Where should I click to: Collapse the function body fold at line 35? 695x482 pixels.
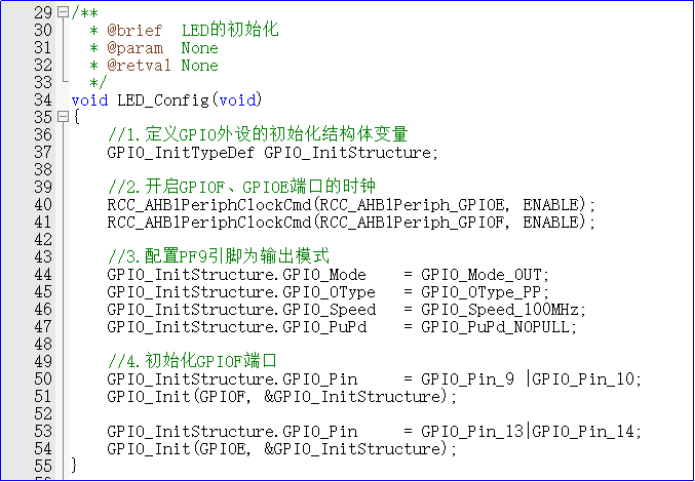(63, 118)
